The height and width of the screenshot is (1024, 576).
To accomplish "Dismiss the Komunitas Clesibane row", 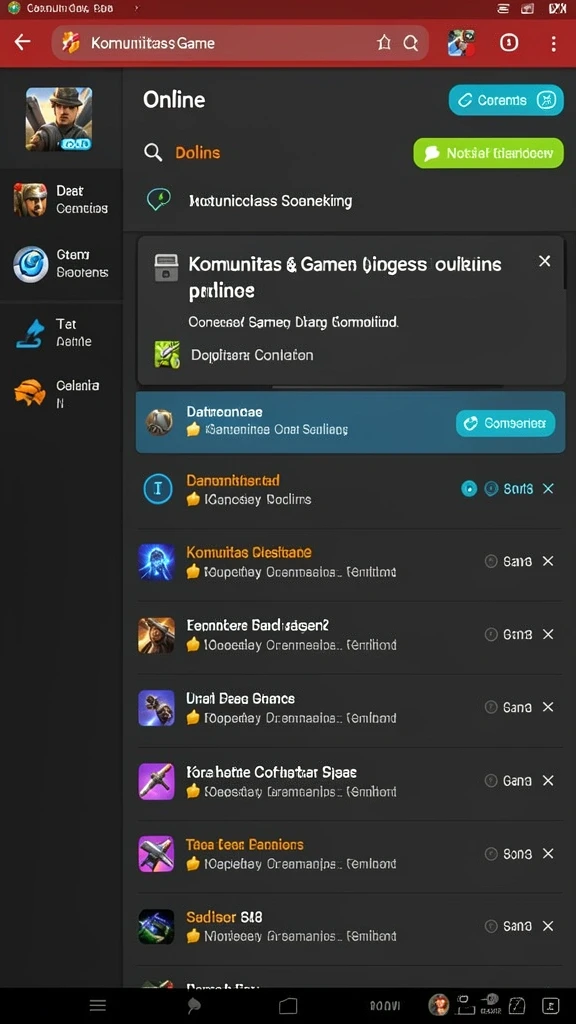I will click(548, 561).
